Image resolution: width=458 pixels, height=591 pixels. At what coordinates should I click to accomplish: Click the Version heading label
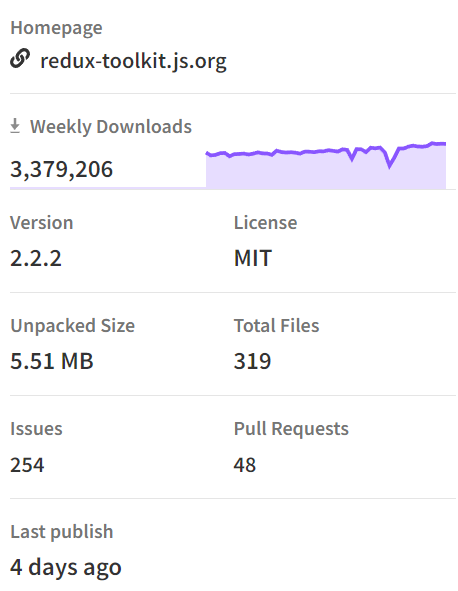tap(41, 222)
